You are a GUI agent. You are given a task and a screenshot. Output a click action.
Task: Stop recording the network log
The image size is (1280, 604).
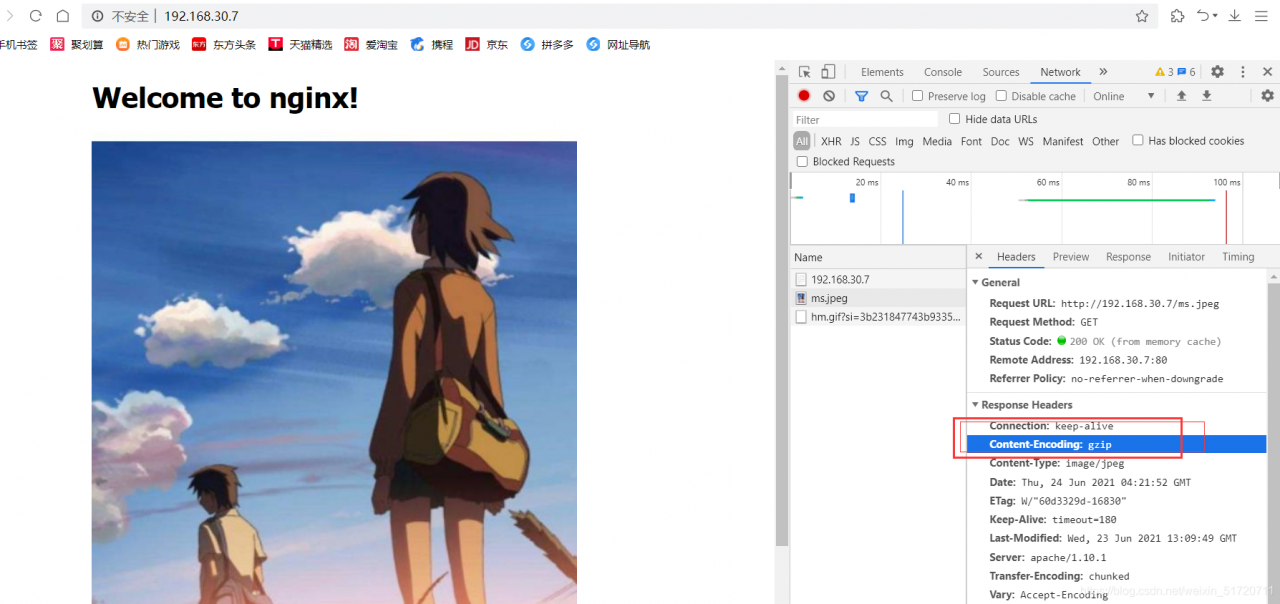click(x=804, y=96)
